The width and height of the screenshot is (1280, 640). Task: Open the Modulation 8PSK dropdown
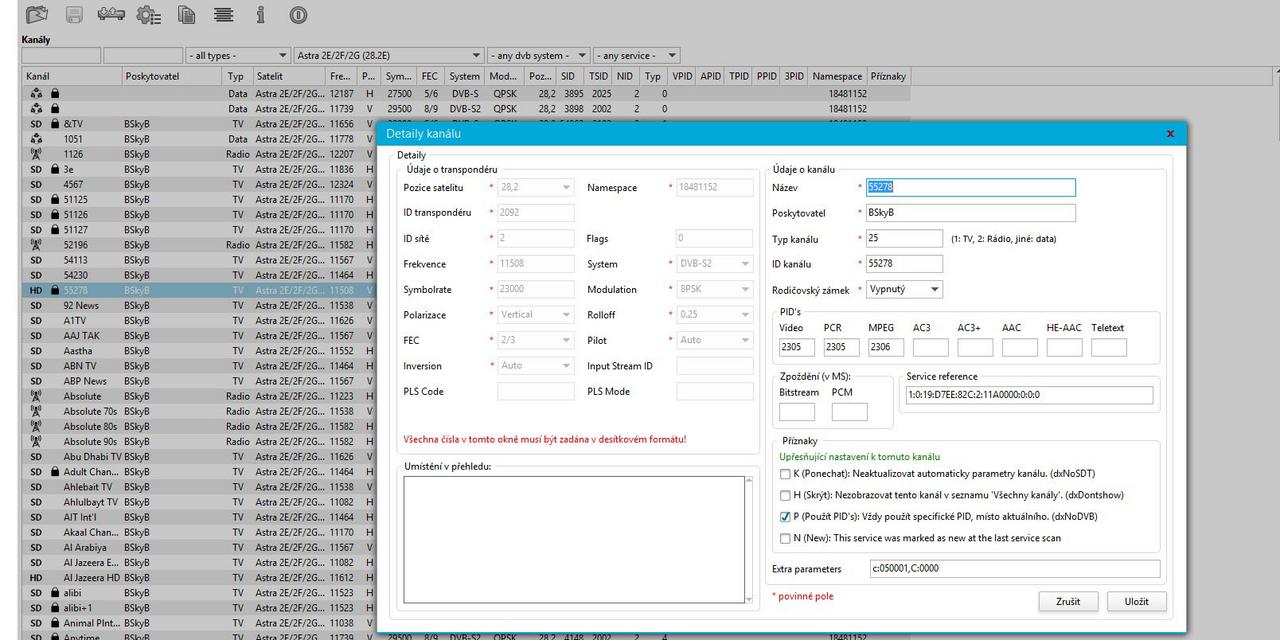[715, 289]
